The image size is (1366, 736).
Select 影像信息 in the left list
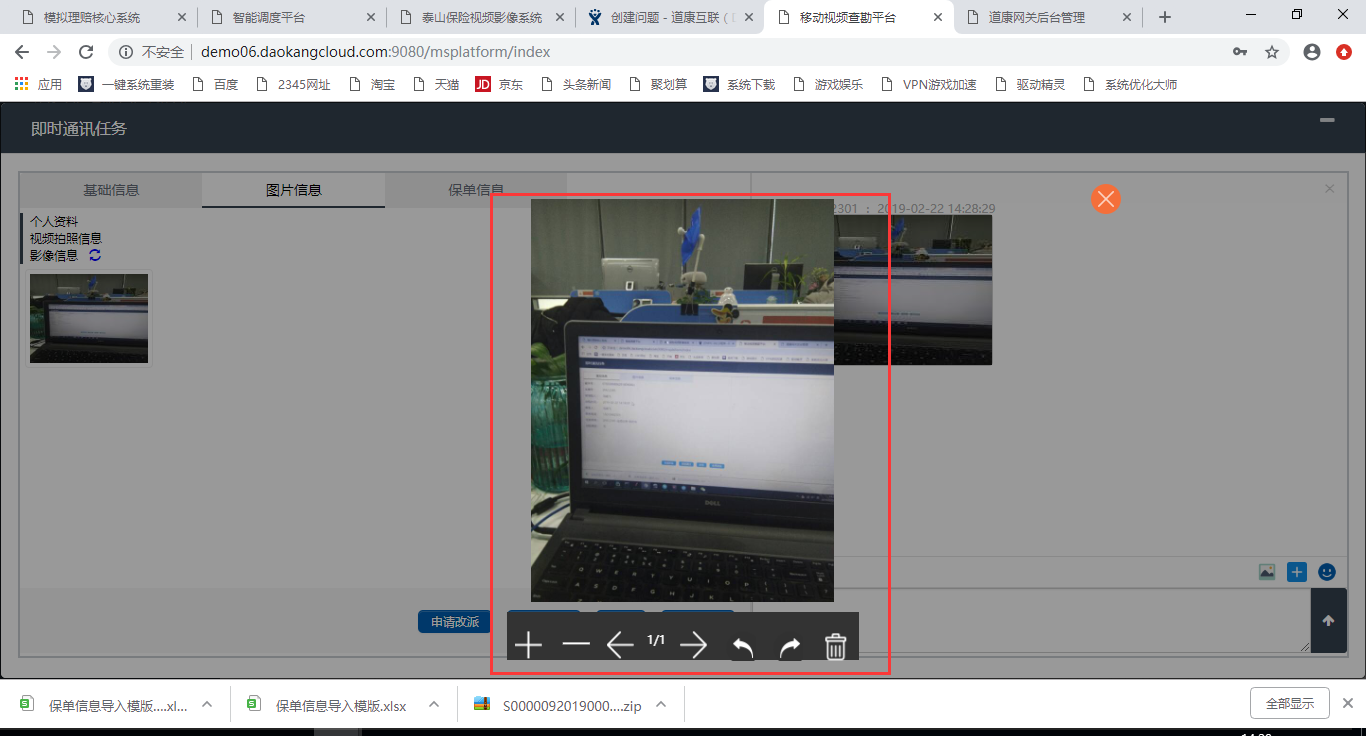pos(54,255)
